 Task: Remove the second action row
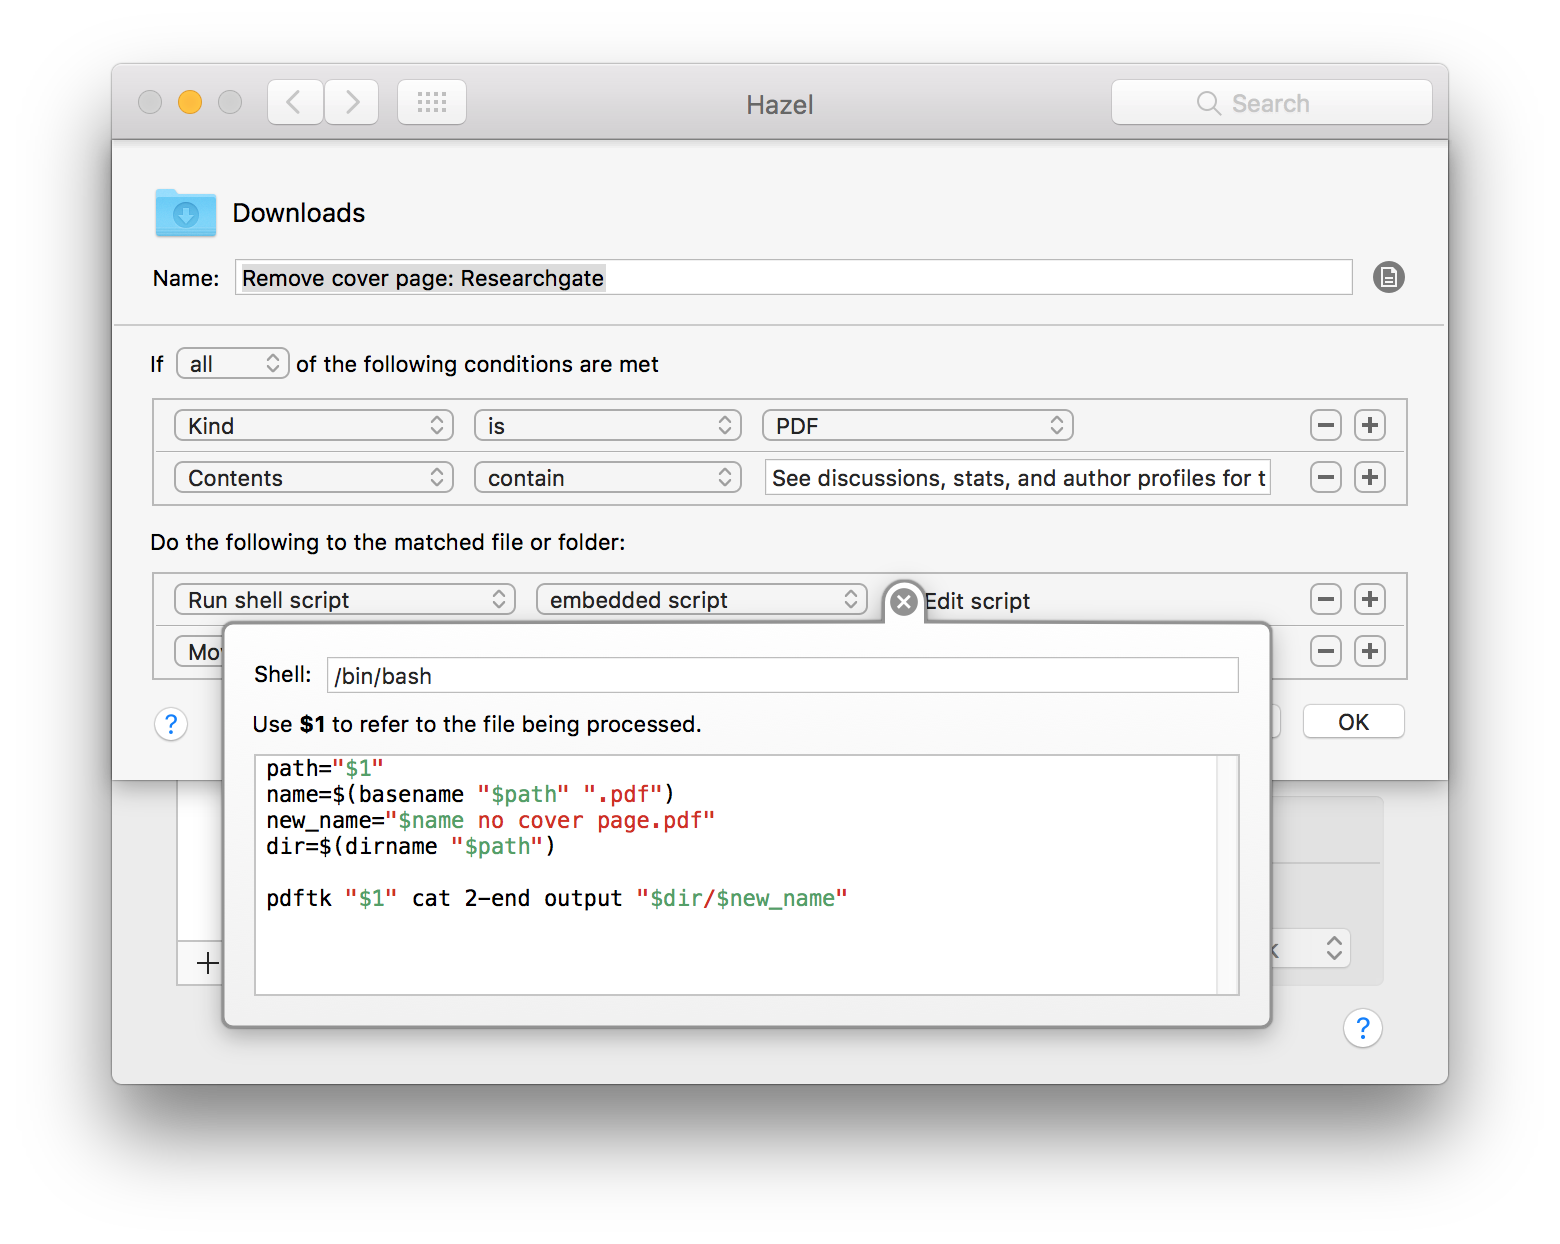click(x=1326, y=651)
